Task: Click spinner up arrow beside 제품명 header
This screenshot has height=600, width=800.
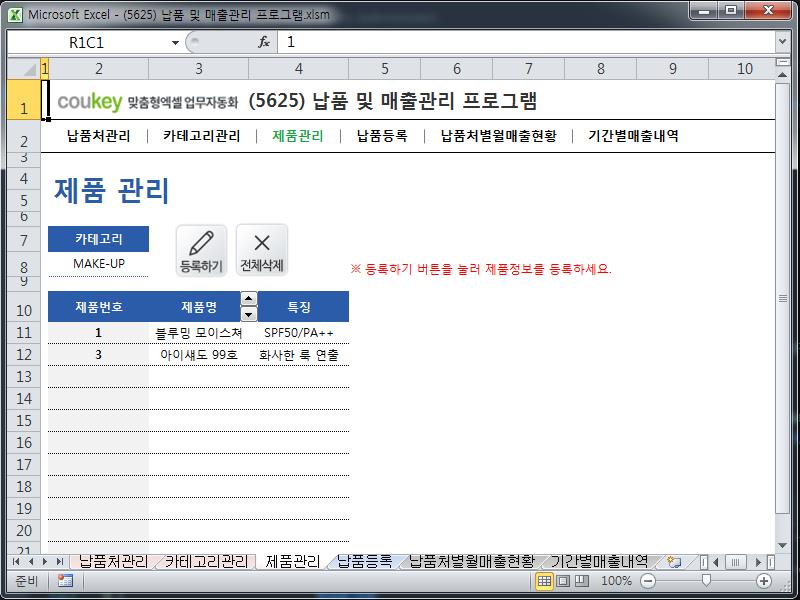Action: tap(248, 298)
